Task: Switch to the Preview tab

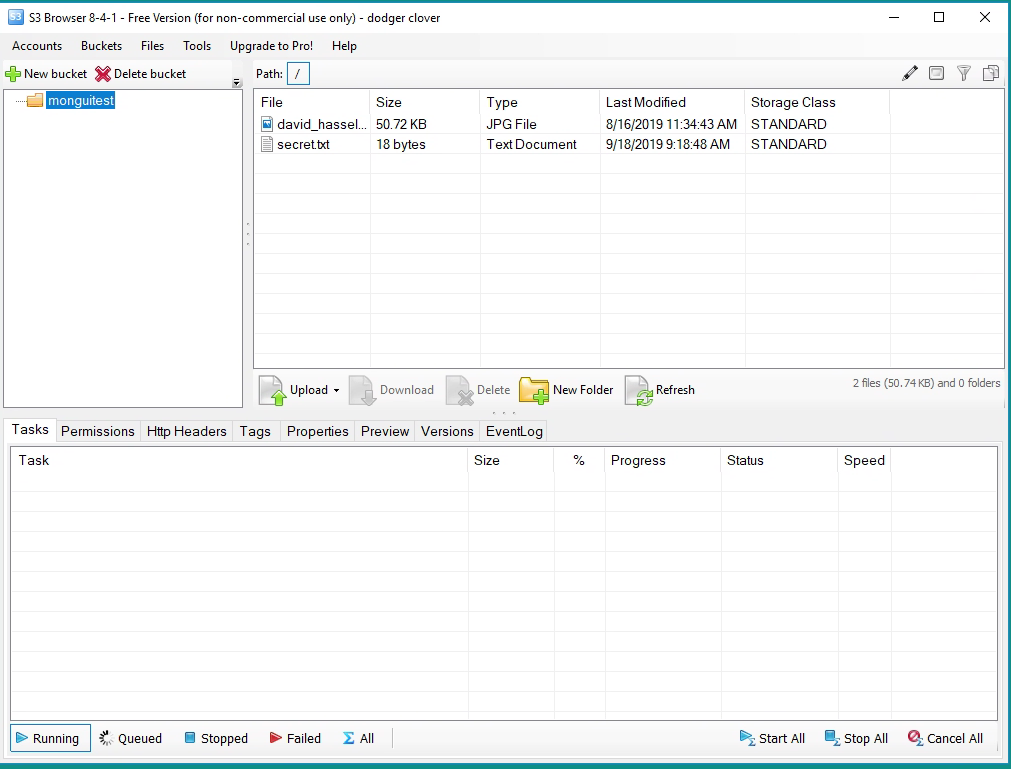Action: (385, 431)
